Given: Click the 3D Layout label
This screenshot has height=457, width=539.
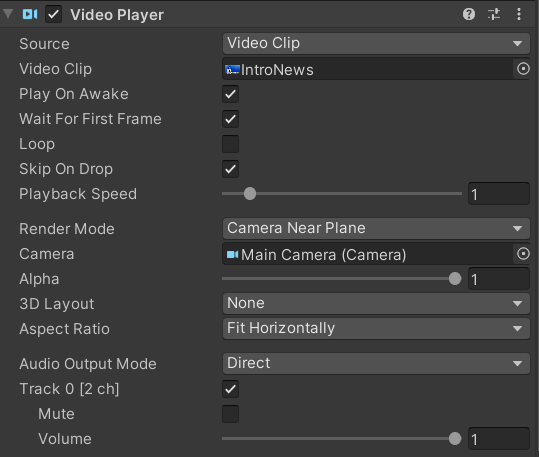Looking at the screenshot, I should pyautogui.click(x=57, y=304).
